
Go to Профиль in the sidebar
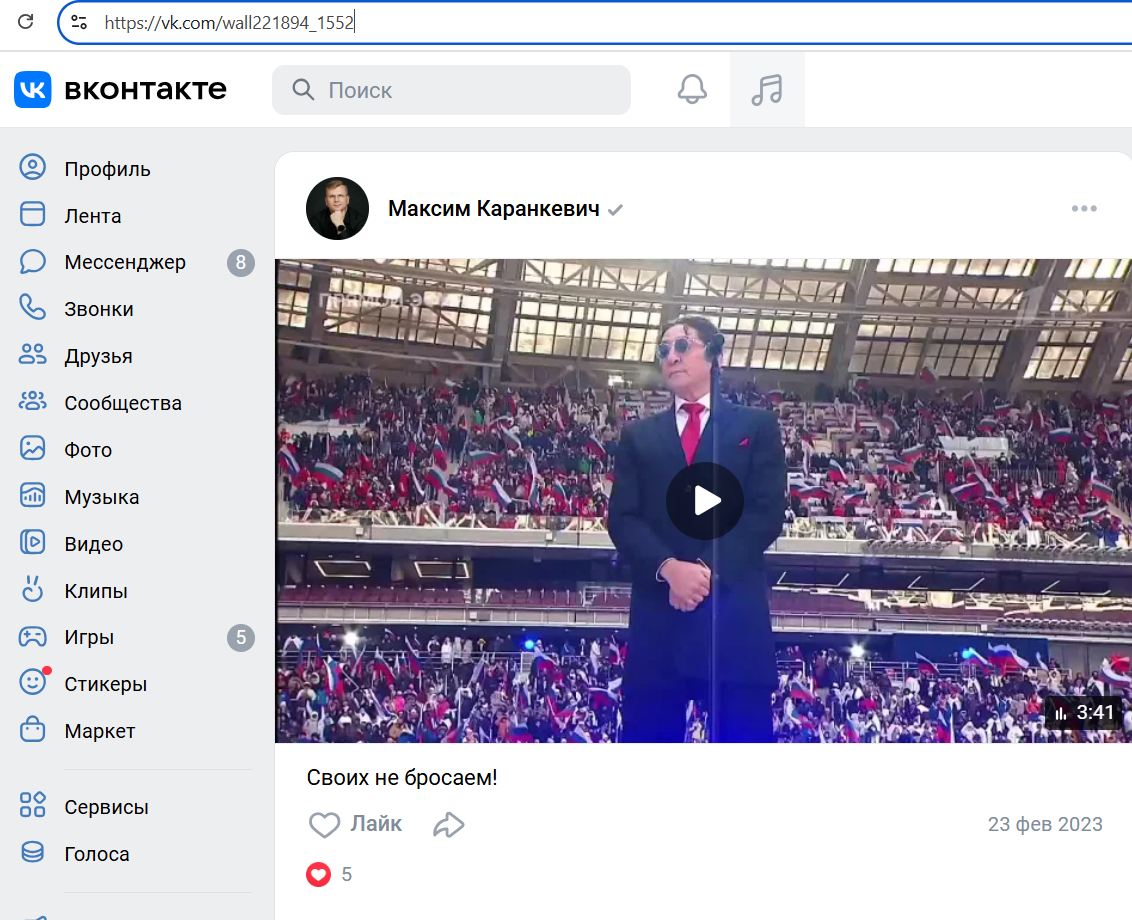(x=107, y=169)
